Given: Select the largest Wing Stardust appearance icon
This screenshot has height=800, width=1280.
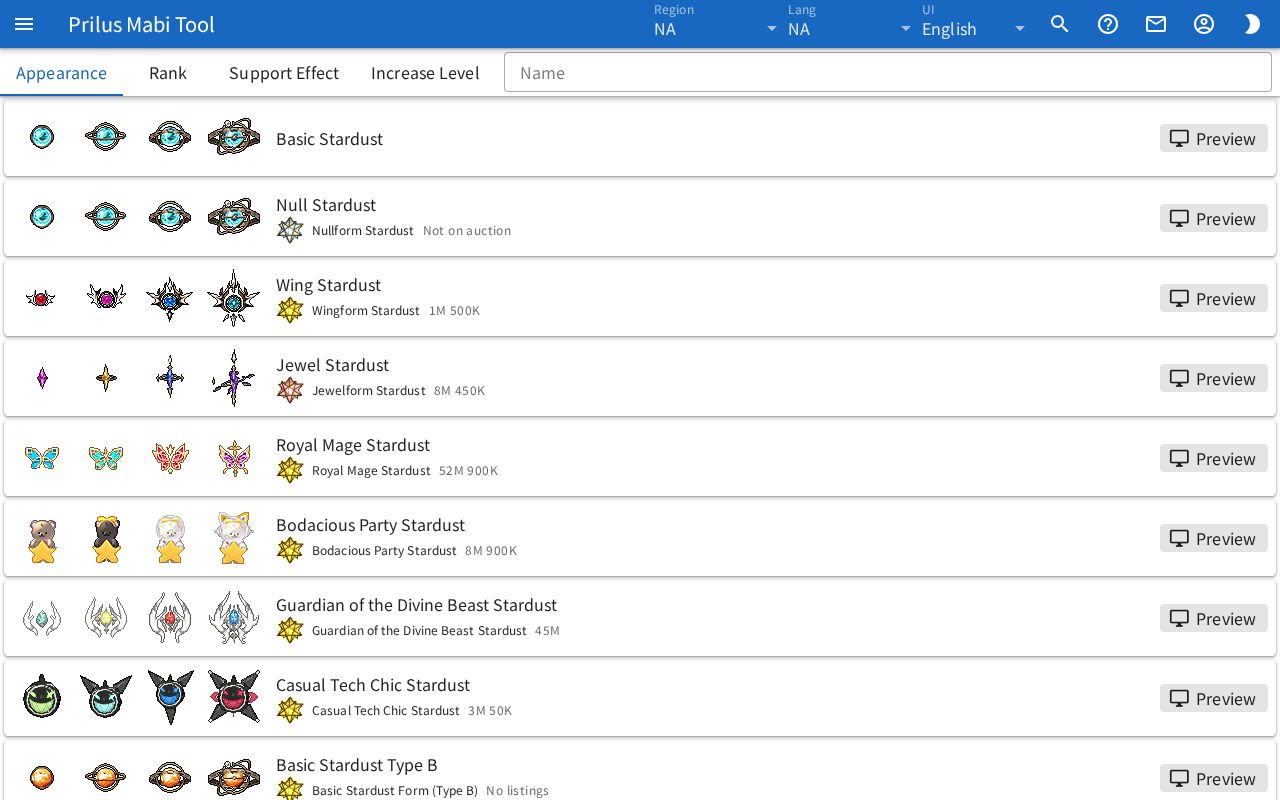Looking at the screenshot, I should [234, 298].
